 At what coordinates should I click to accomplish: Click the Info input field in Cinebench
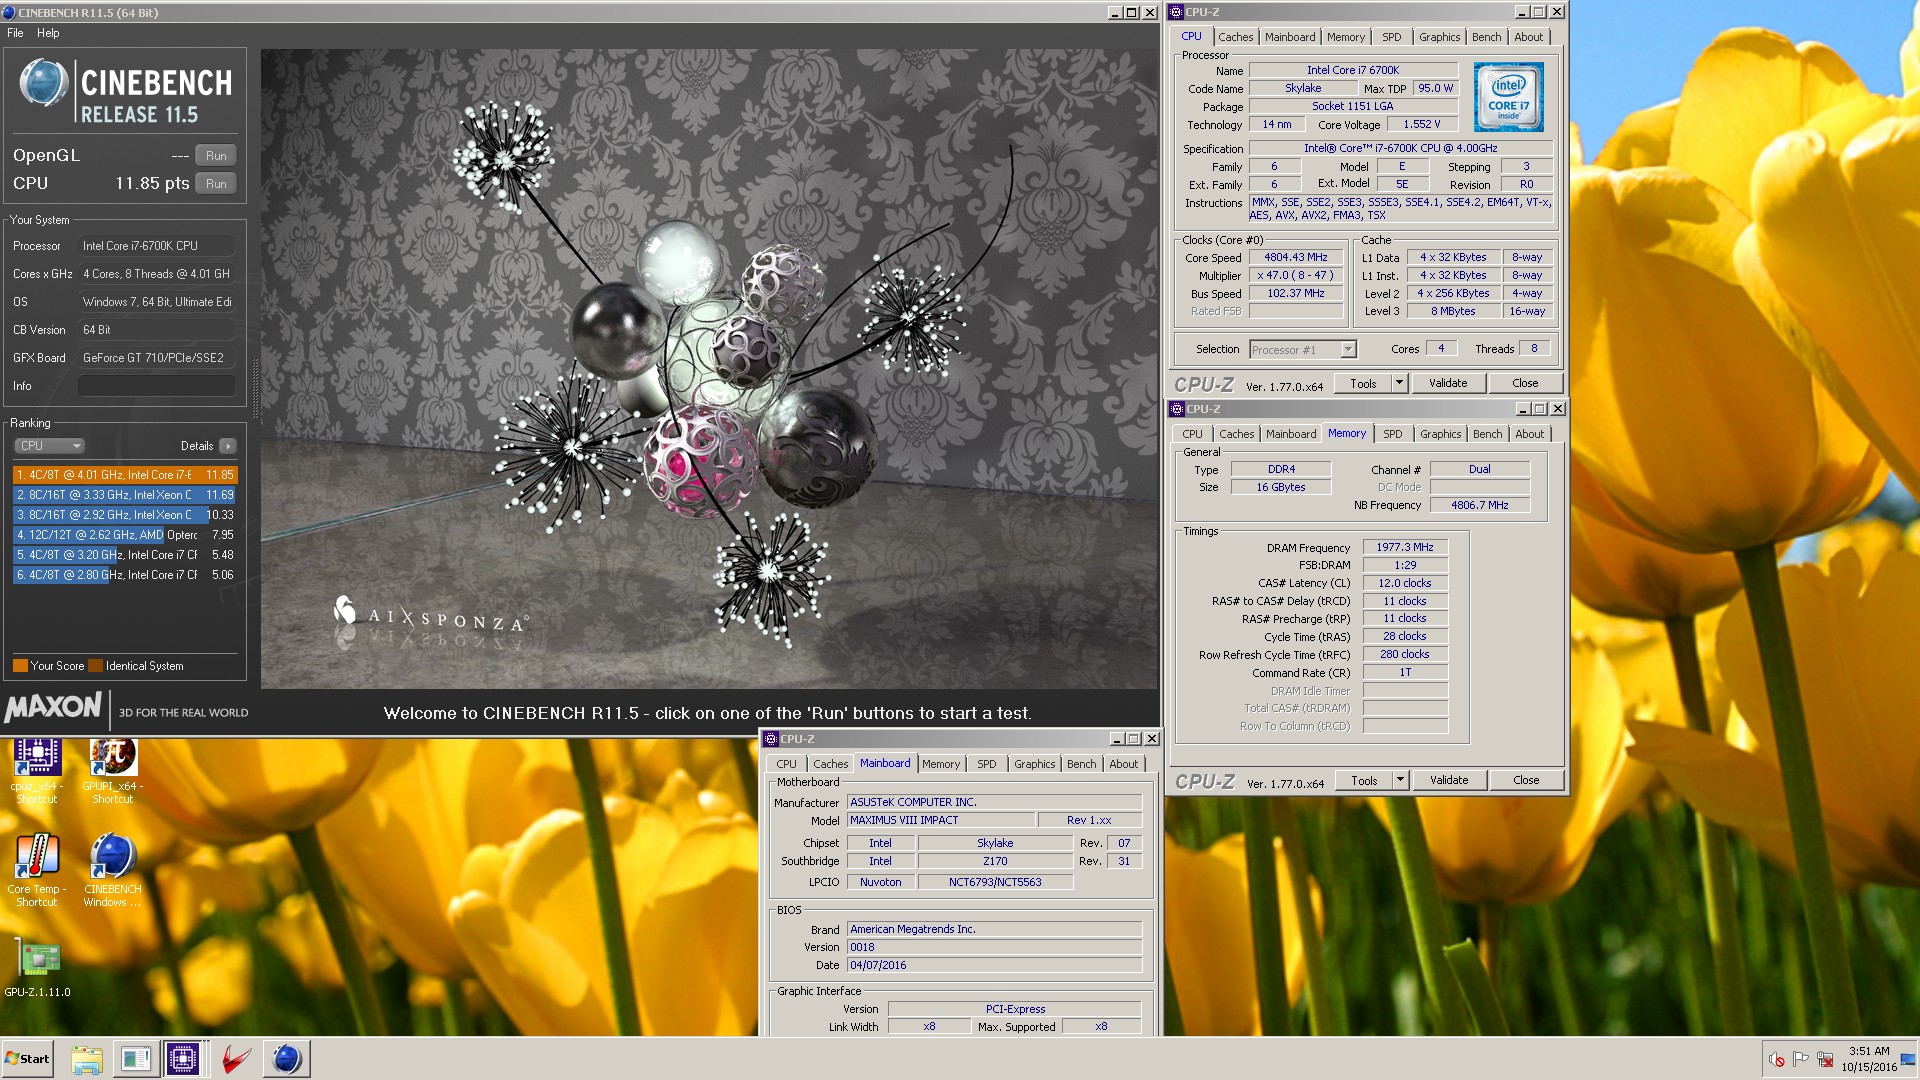coord(157,386)
